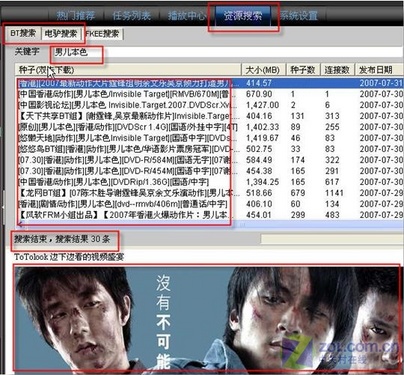
Task: Sort by the 发布日期 column header
Action: [x=379, y=70]
